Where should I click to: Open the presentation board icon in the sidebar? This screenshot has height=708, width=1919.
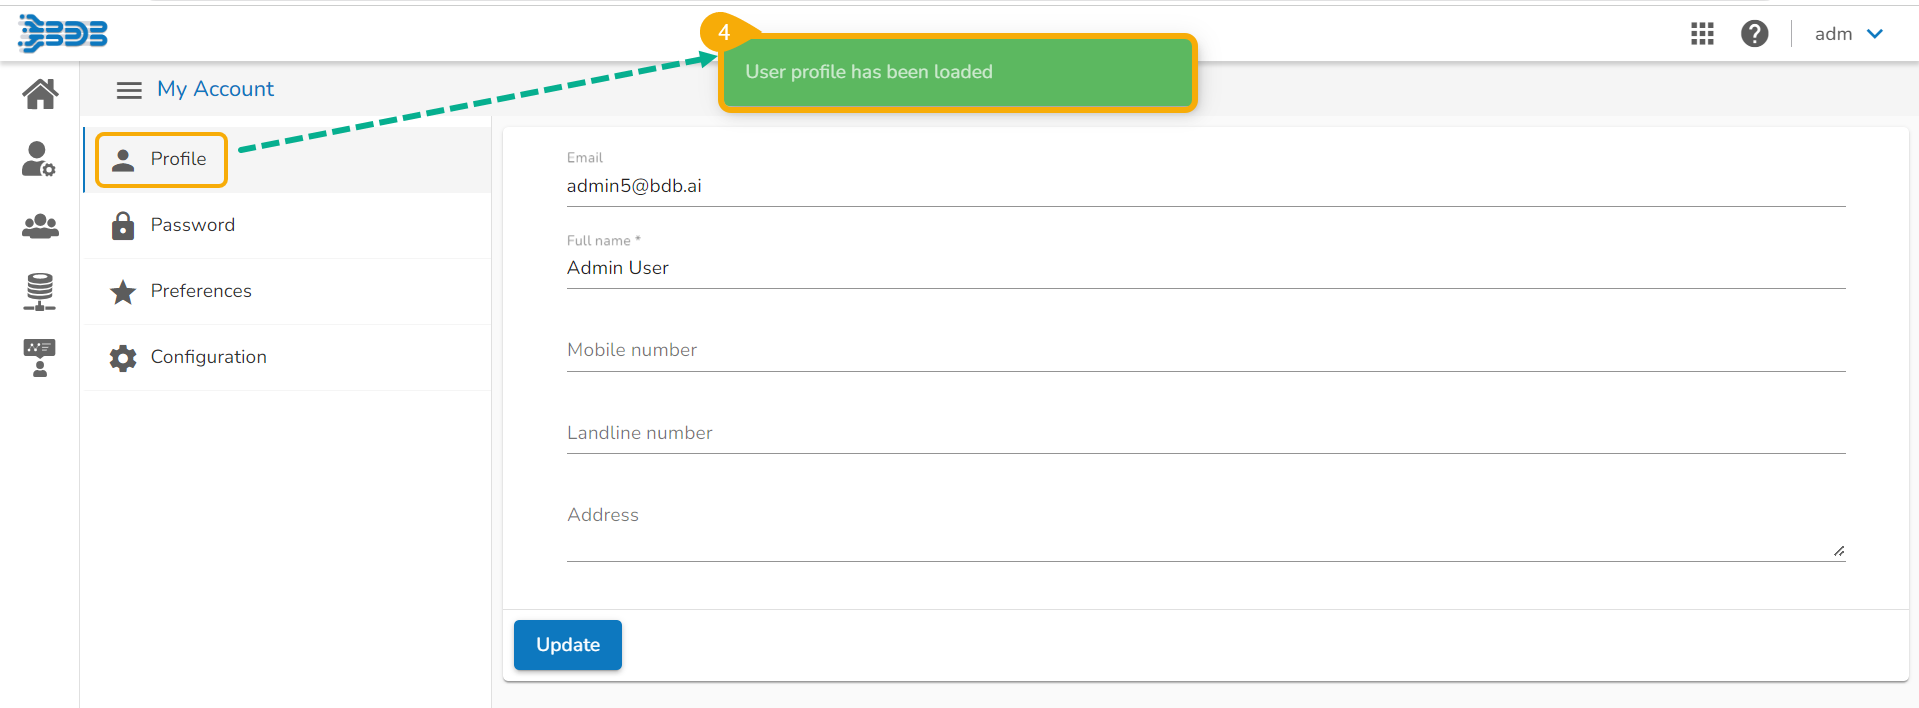coord(40,357)
